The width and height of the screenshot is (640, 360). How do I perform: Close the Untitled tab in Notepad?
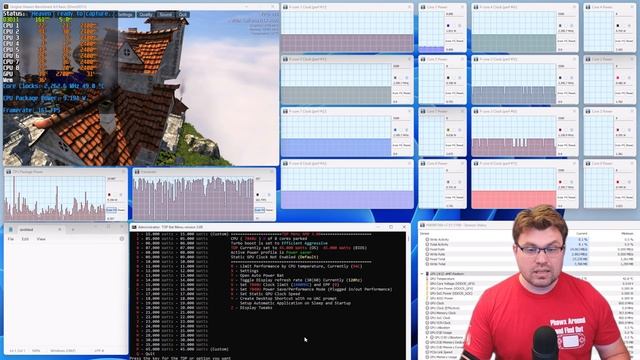point(60,229)
